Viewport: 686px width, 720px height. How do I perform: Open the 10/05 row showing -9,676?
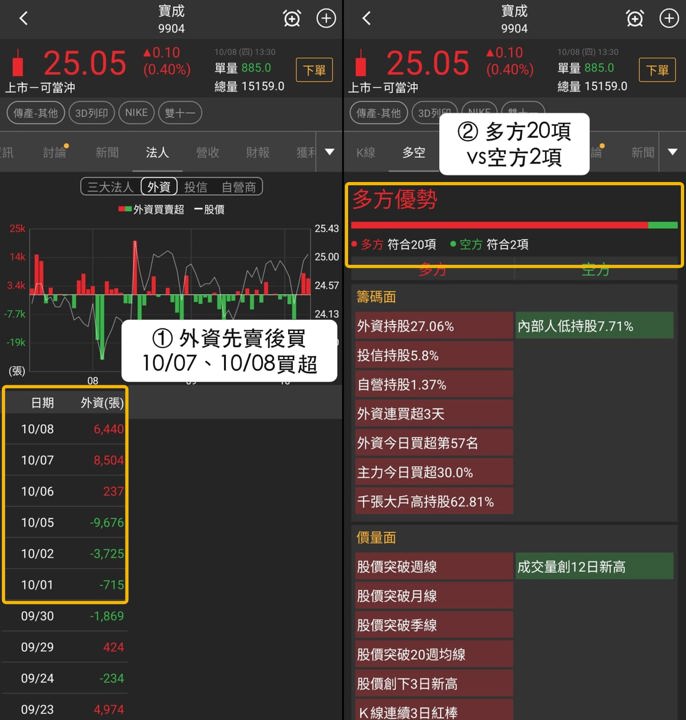[x=65, y=523]
